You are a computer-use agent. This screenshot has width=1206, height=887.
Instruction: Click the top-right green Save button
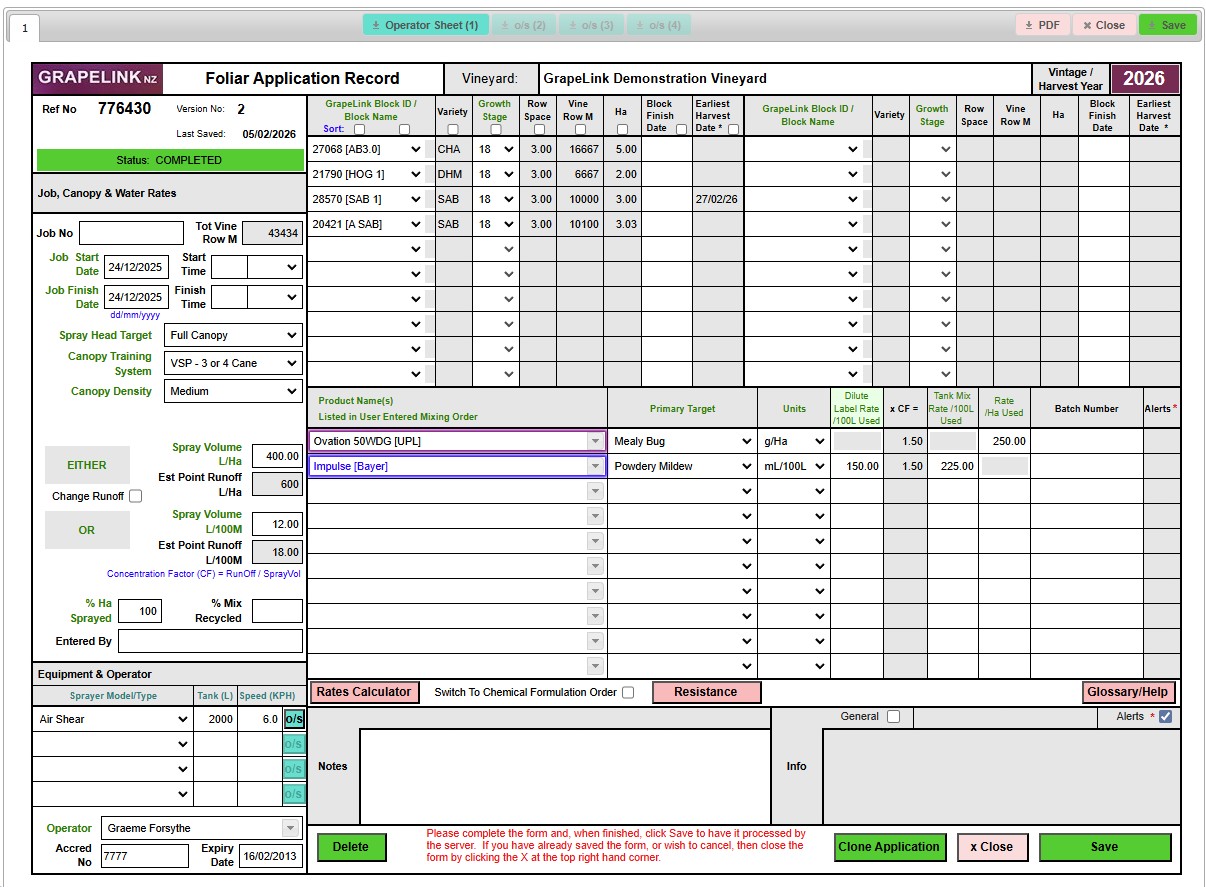pos(1167,25)
